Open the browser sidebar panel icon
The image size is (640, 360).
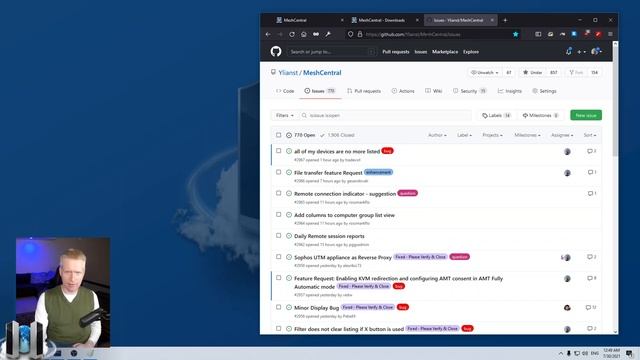click(538, 34)
